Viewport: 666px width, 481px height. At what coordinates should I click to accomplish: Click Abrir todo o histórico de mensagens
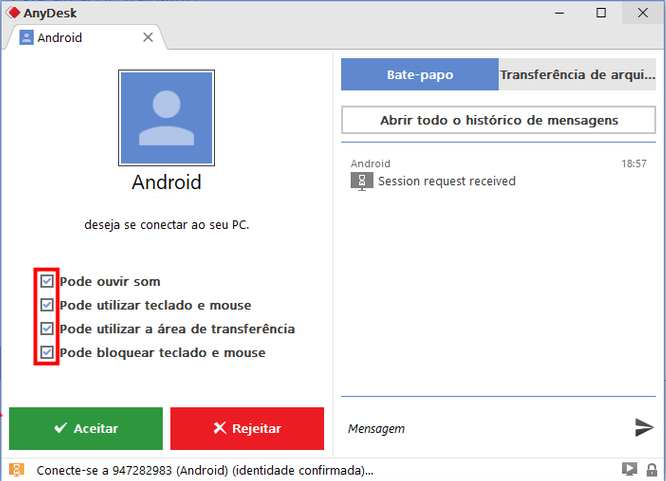click(x=499, y=120)
